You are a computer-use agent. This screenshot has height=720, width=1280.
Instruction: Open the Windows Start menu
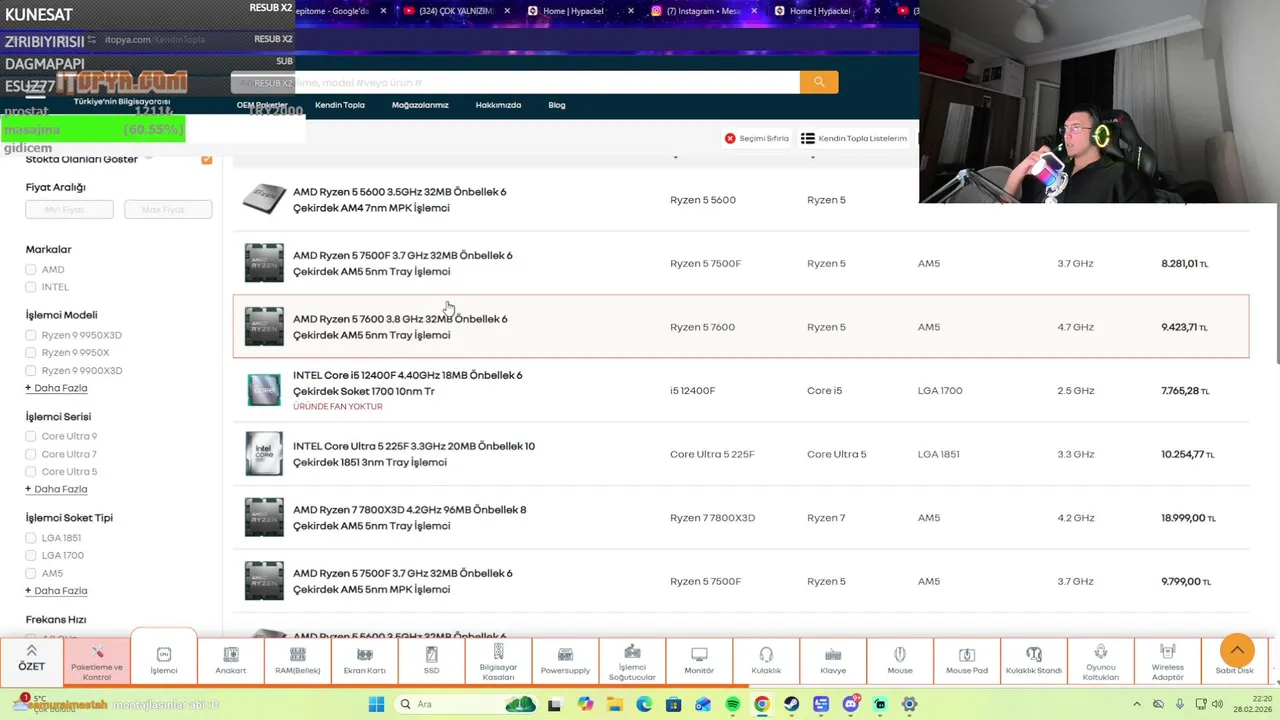point(376,704)
